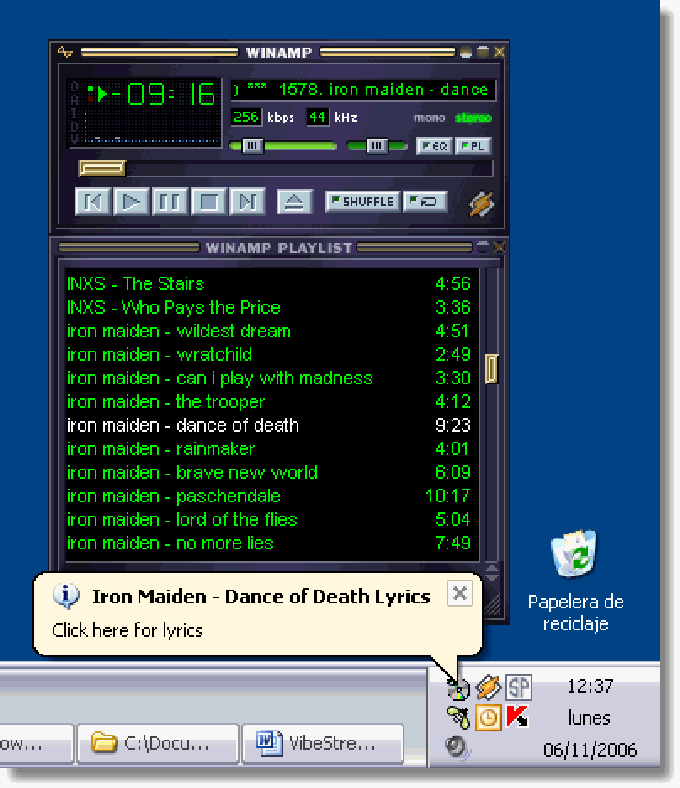Image resolution: width=680 pixels, height=788 pixels.
Task: Toggle the PL playlist window
Action: (x=473, y=146)
